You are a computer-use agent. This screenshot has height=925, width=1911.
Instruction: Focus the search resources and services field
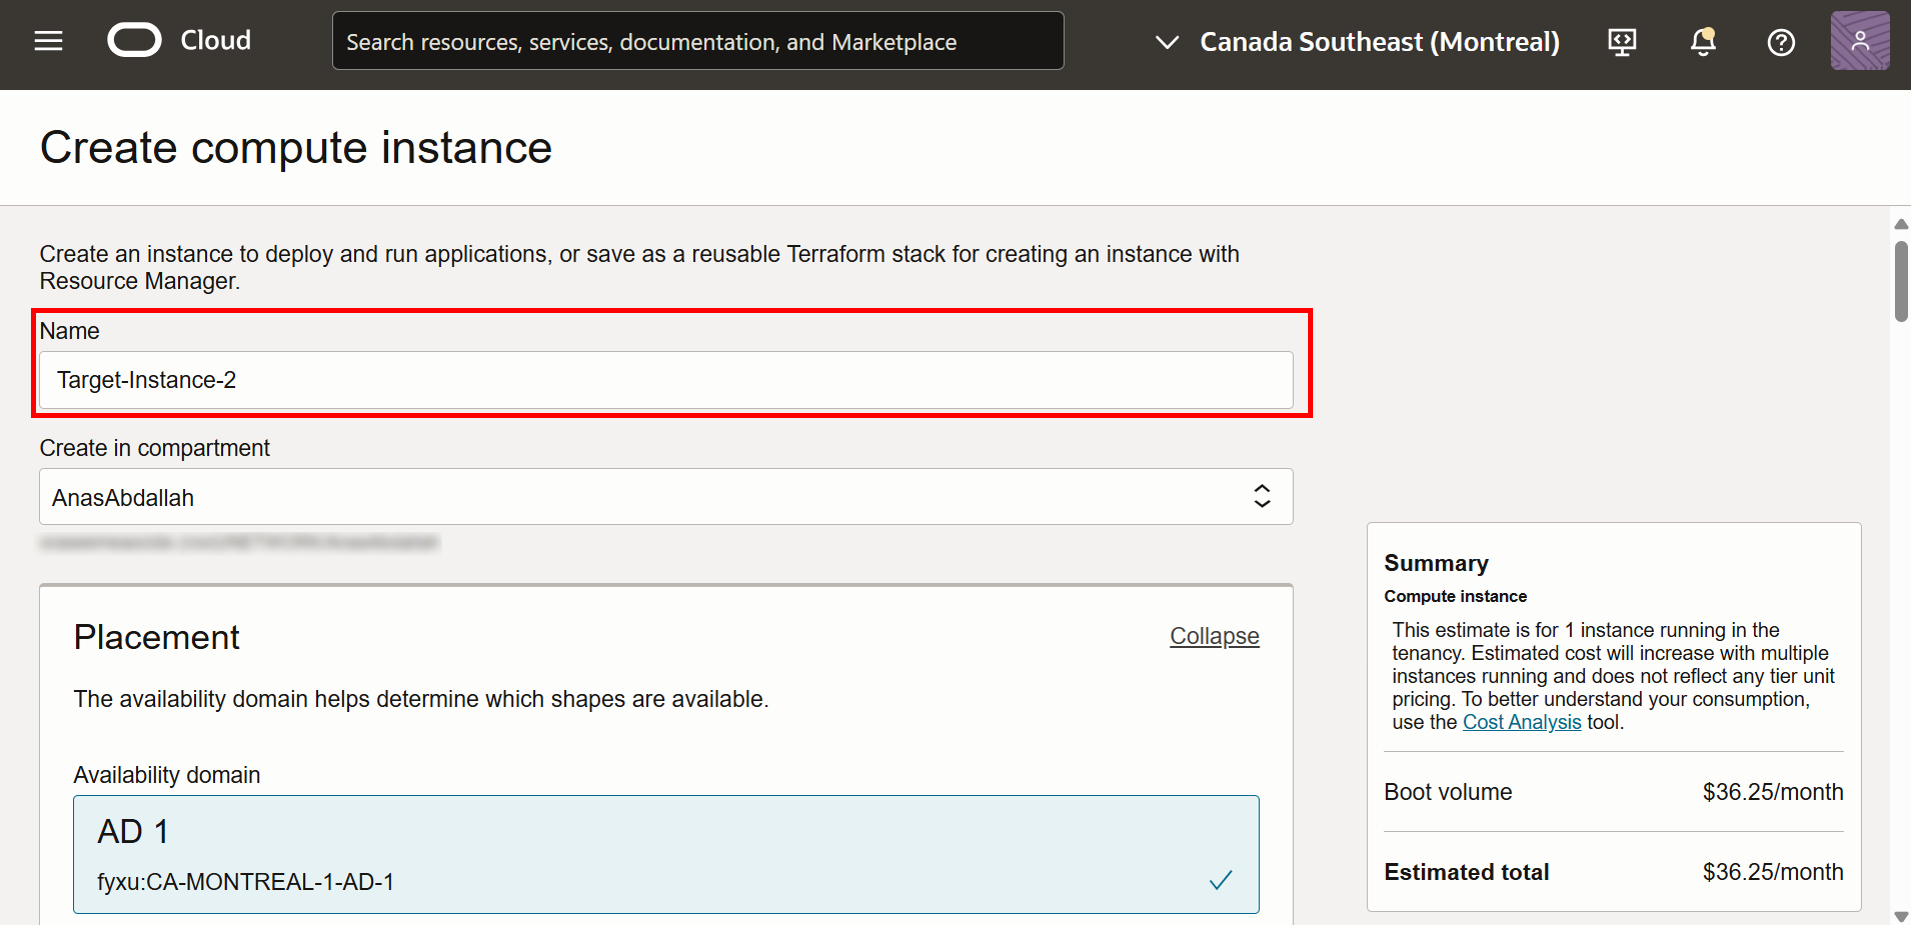pyautogui.click(x=697, y=42)
